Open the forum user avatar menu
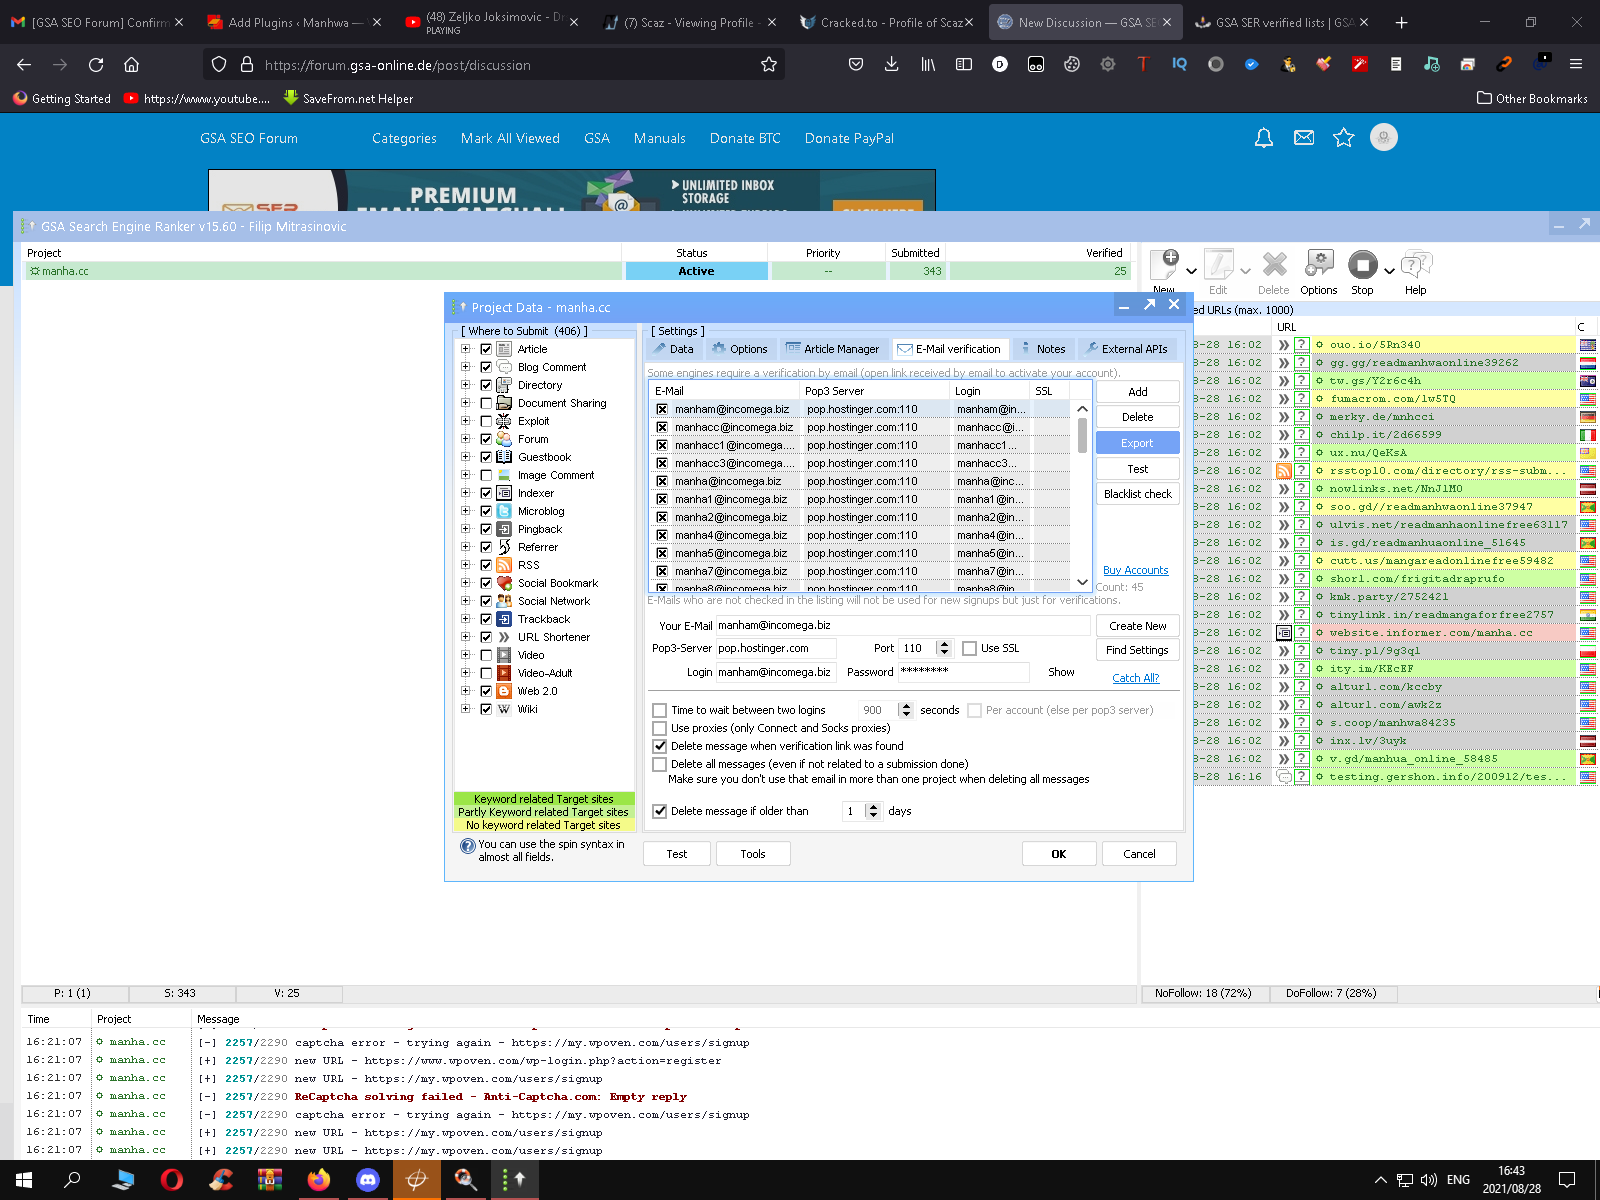The height and width of the screenshot is (1200, 1600). [x=1384, y=138]
